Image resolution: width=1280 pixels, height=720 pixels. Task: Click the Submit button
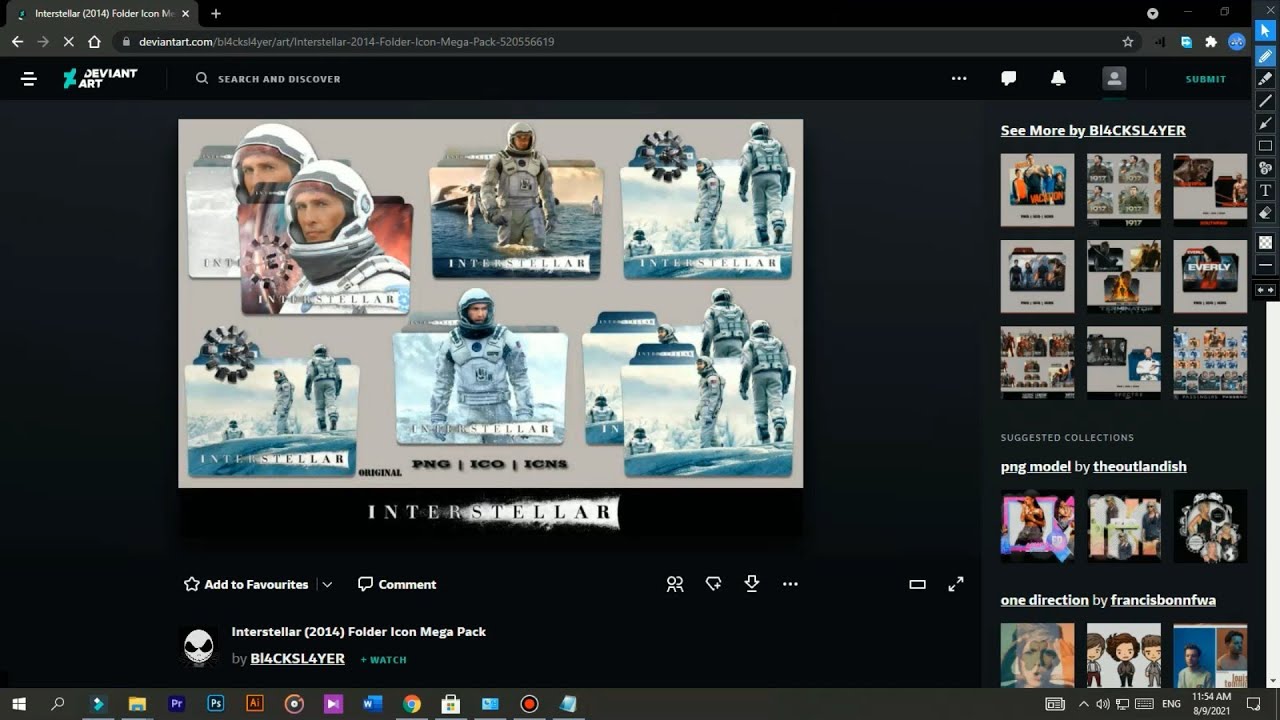1206,79
